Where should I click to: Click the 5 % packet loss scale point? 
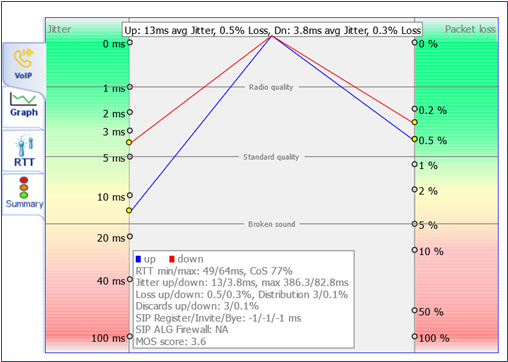[x=414, y=224]
